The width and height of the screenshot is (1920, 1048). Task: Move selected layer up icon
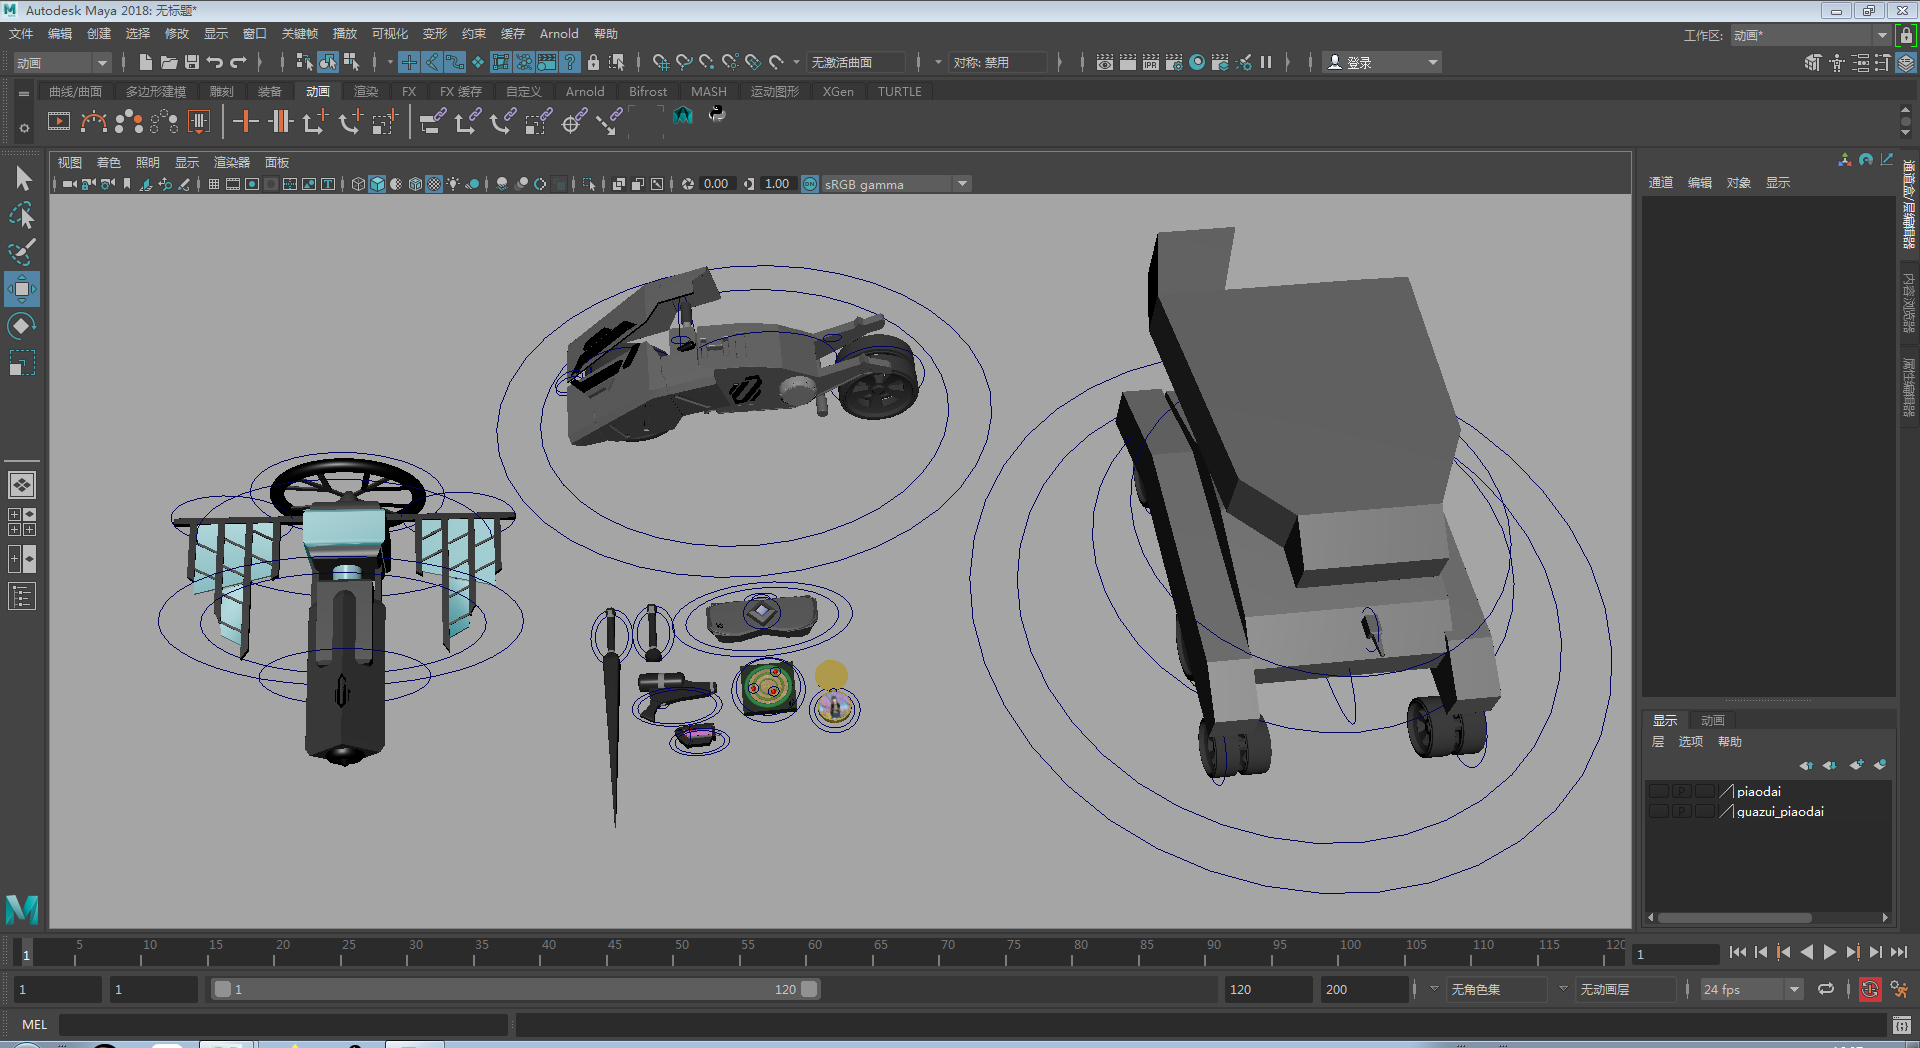(x=1806, y=765)
